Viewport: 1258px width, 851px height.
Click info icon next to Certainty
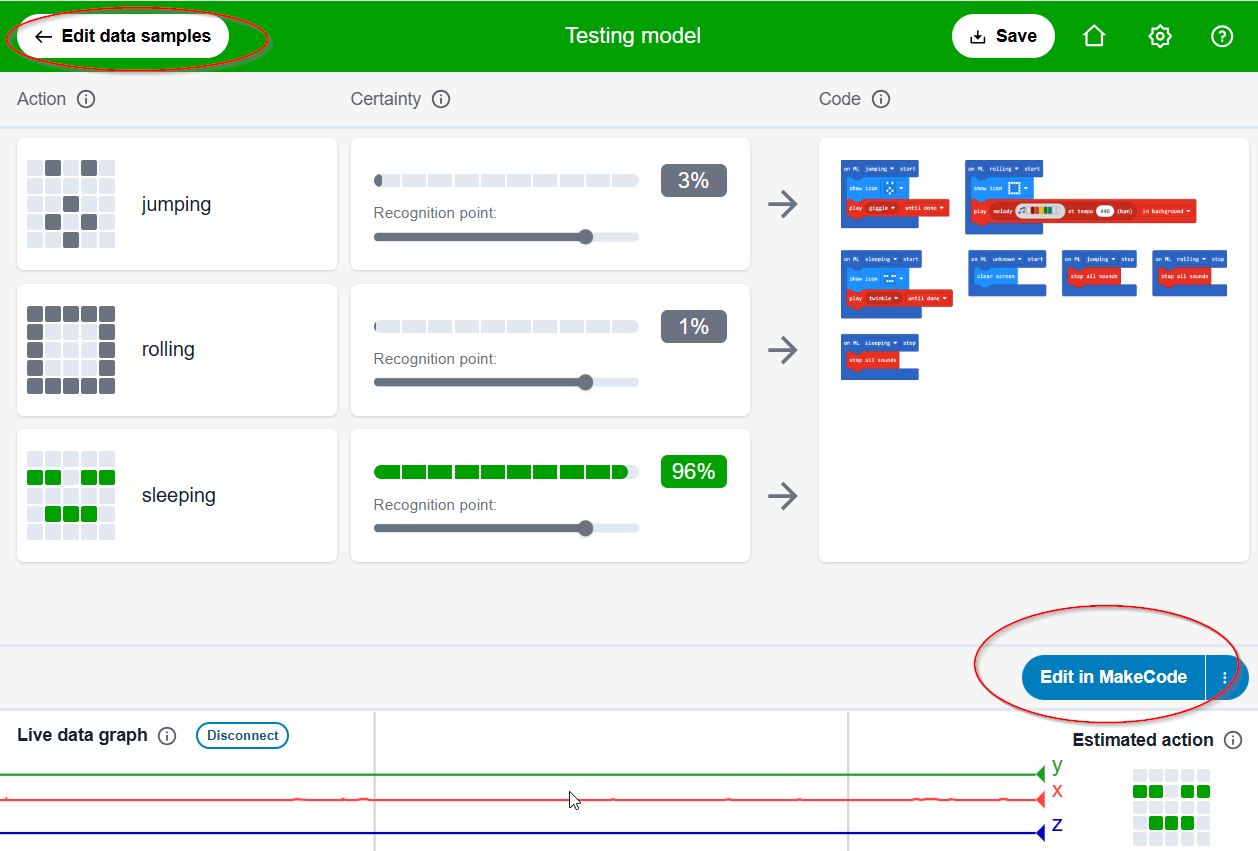(441, 99)
